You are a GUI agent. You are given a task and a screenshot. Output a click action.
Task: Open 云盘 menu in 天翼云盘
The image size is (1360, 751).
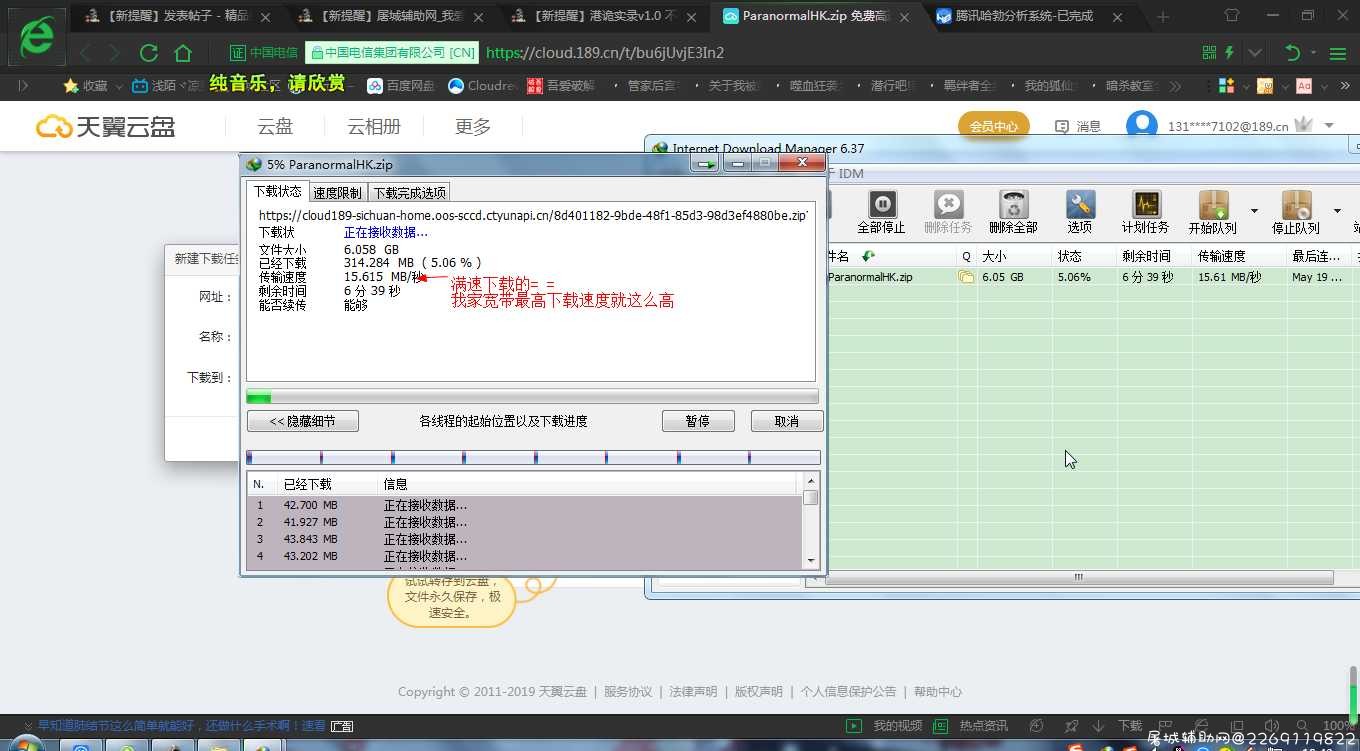tap(275, 126)
